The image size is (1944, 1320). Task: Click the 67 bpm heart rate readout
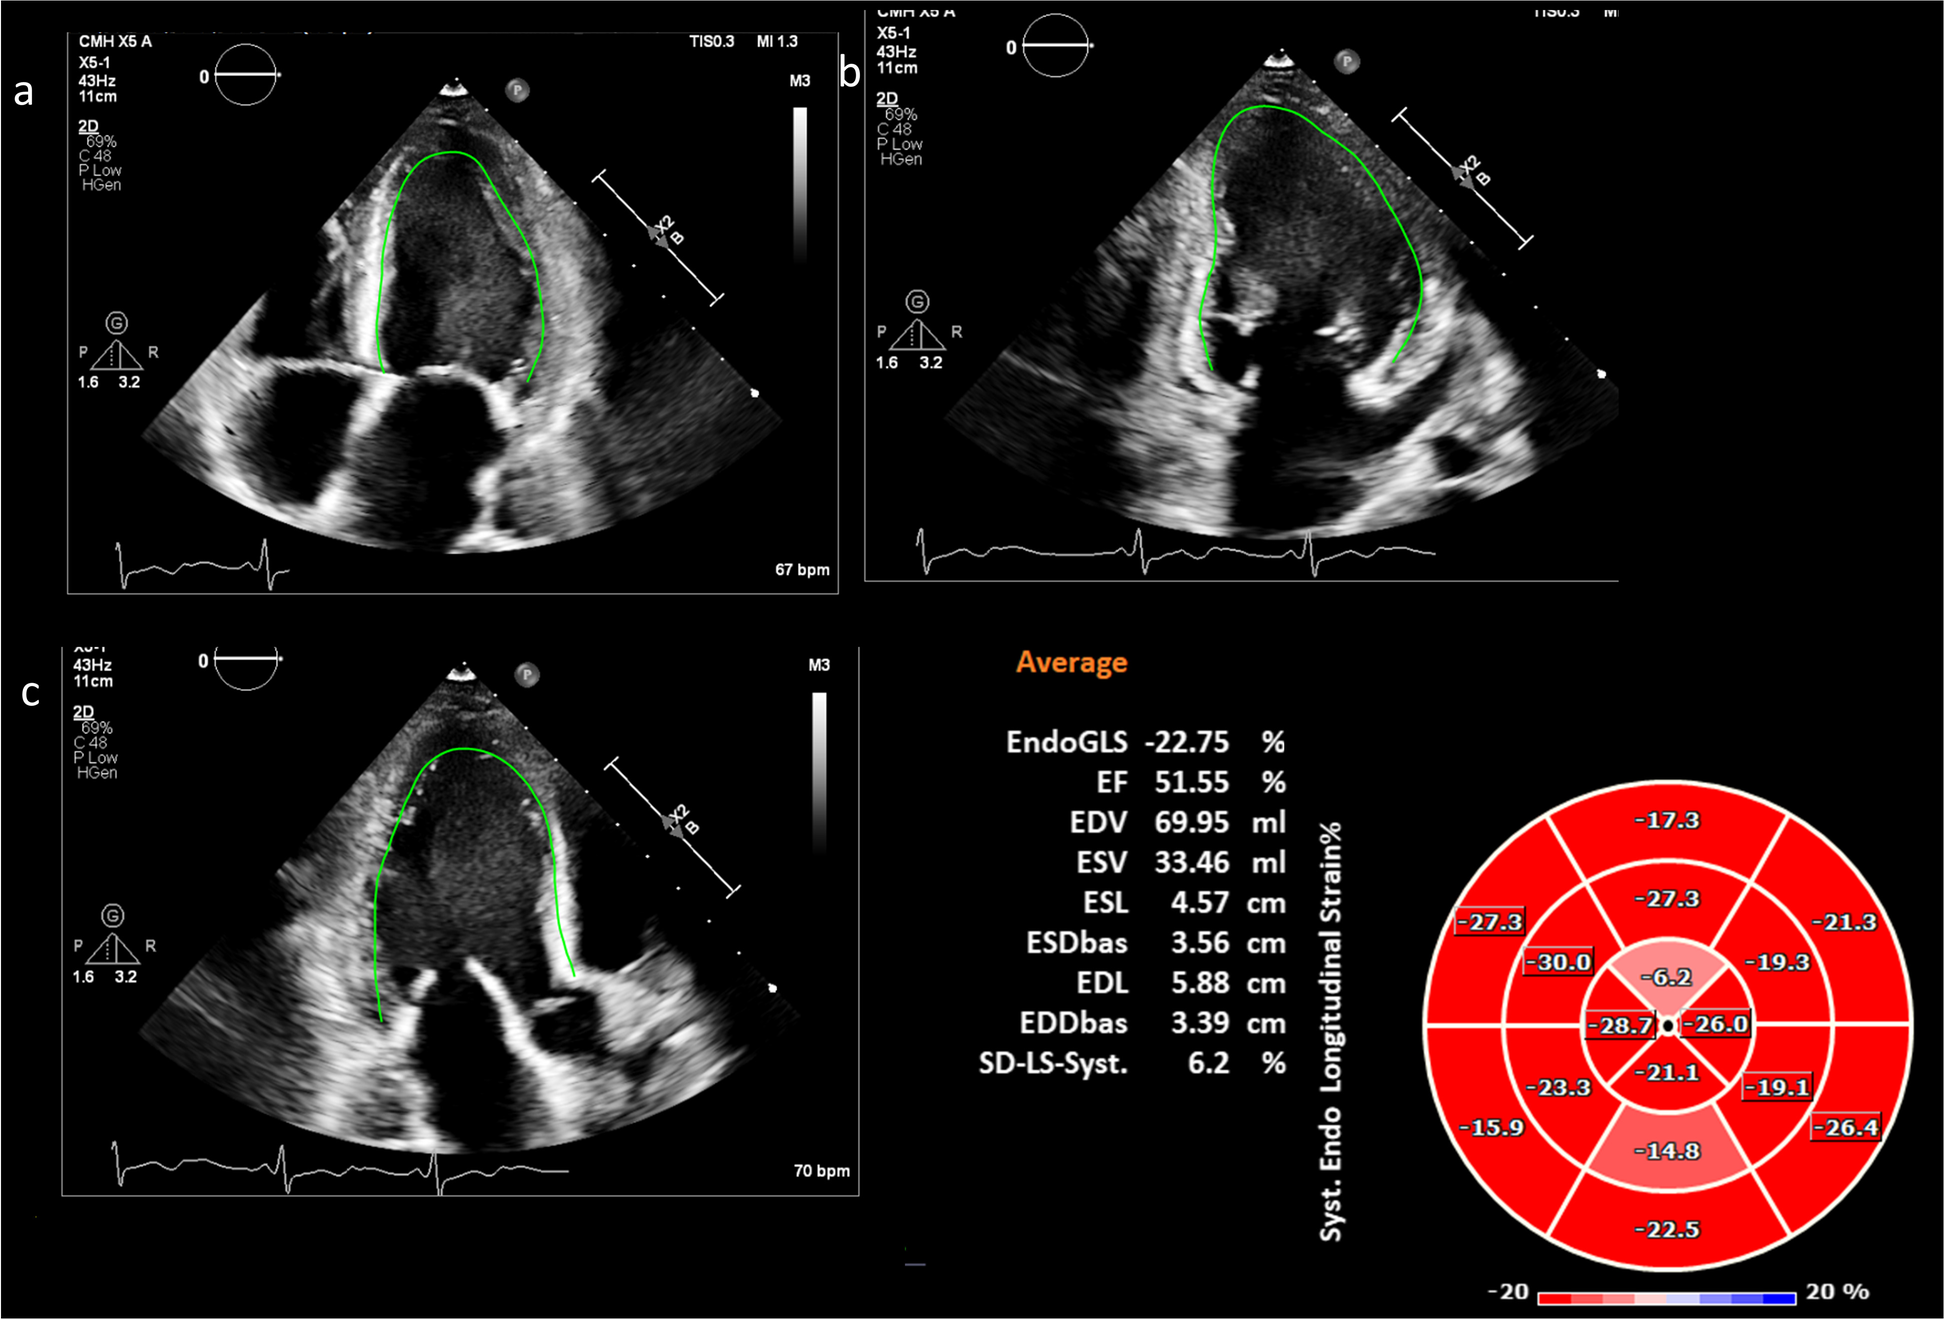pos(802,570)
